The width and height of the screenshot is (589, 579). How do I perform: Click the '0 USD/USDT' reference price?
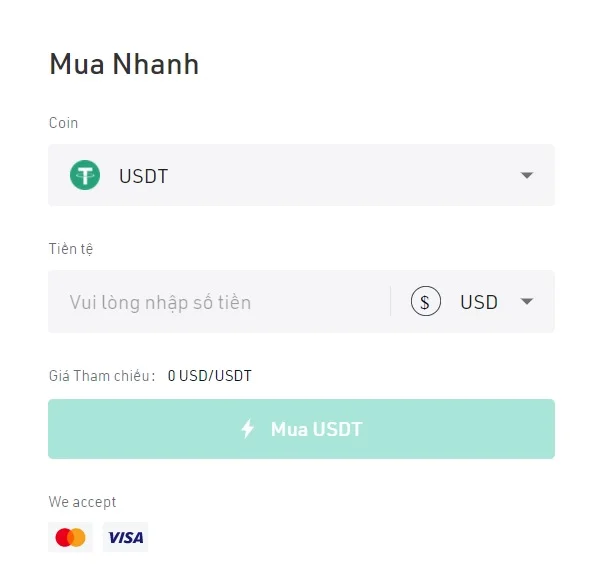tap(210, 376)
